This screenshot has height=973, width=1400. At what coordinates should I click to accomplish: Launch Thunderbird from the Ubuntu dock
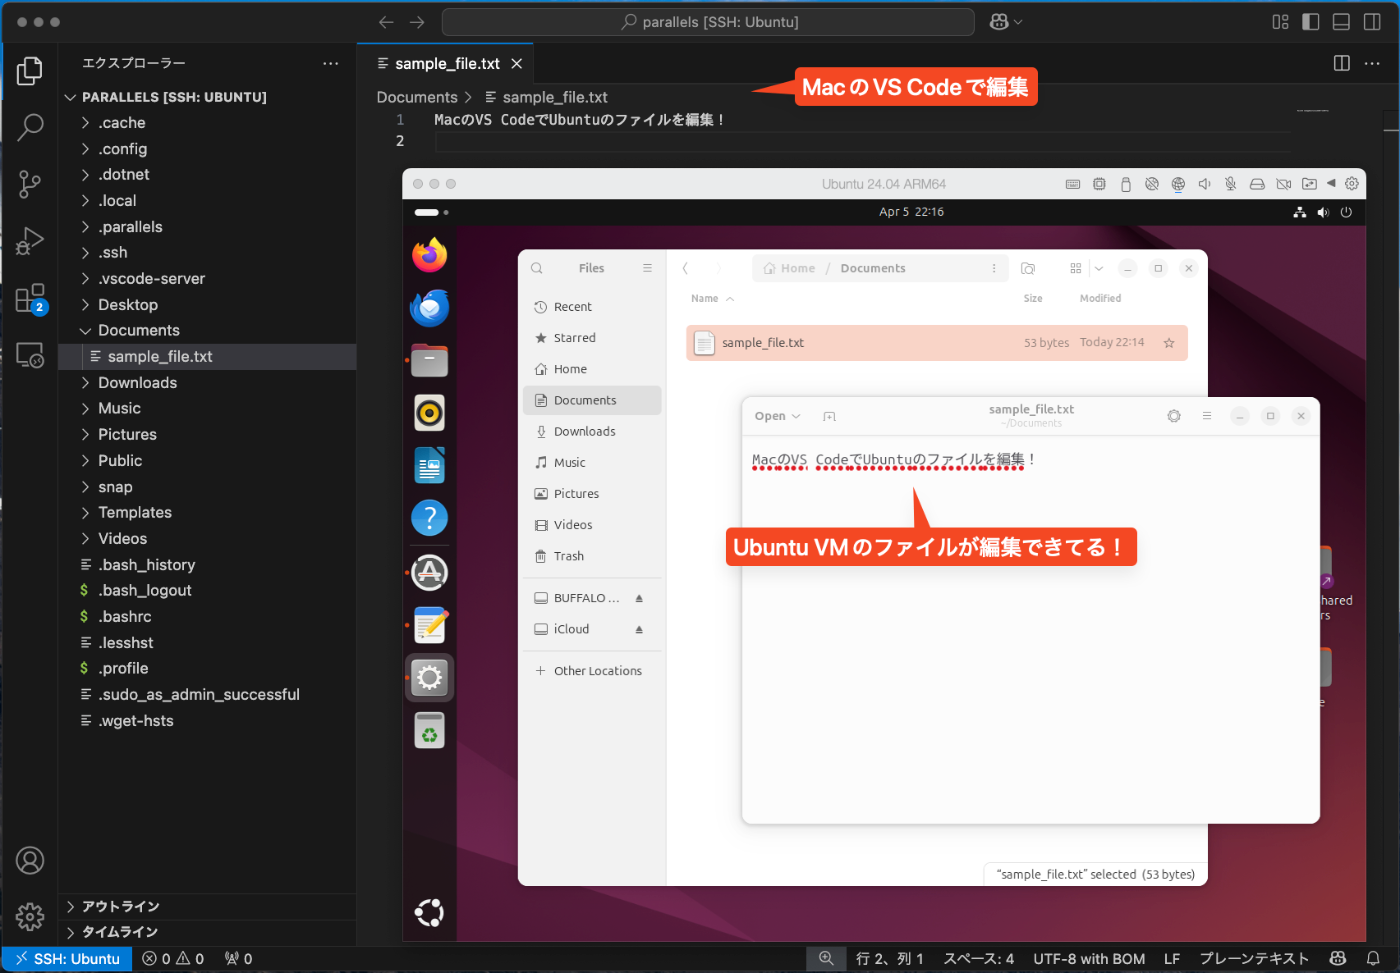pyautogui.click(x=430, y=308)
